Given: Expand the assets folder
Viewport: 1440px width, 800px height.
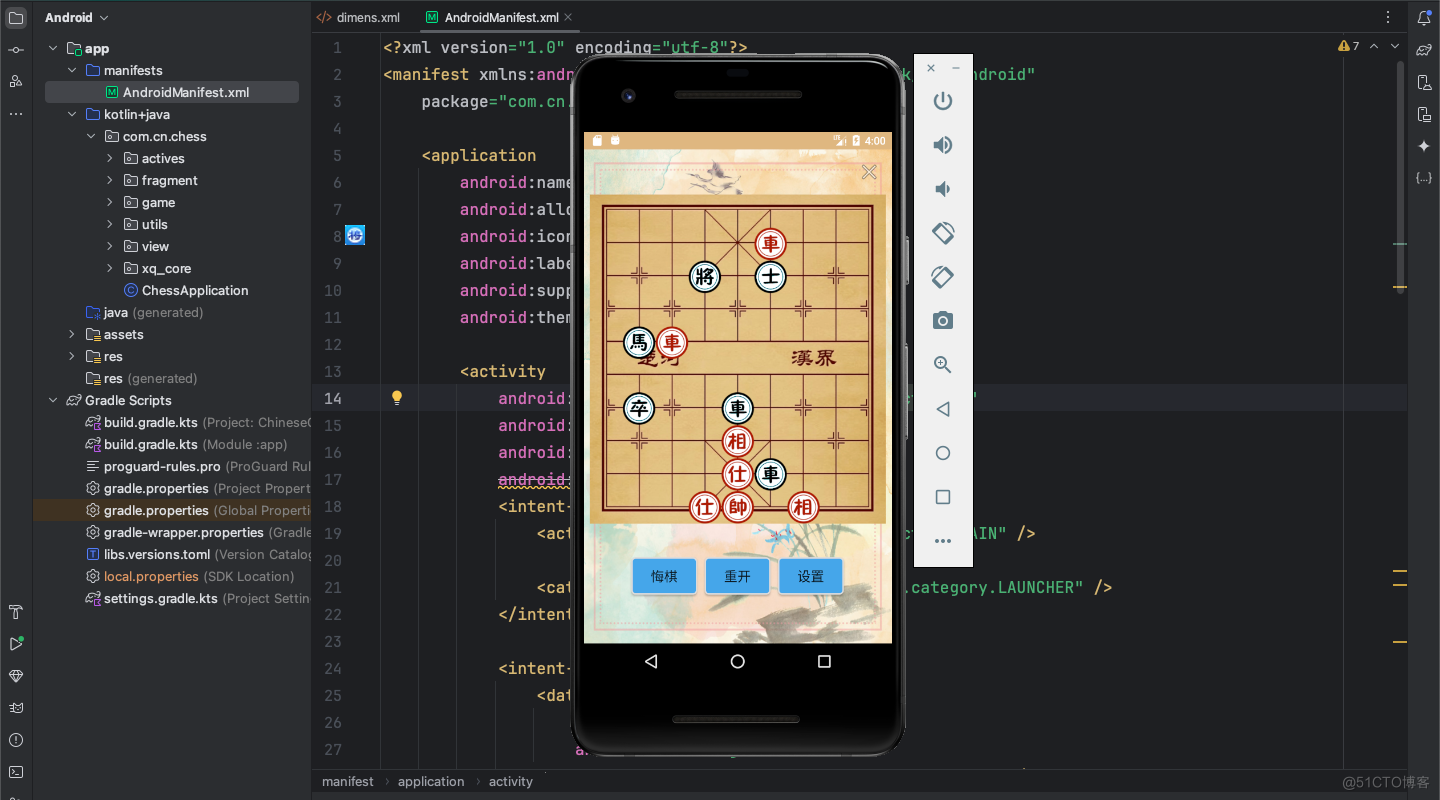Looking at the screenshot, I should (x=72, y=334).
